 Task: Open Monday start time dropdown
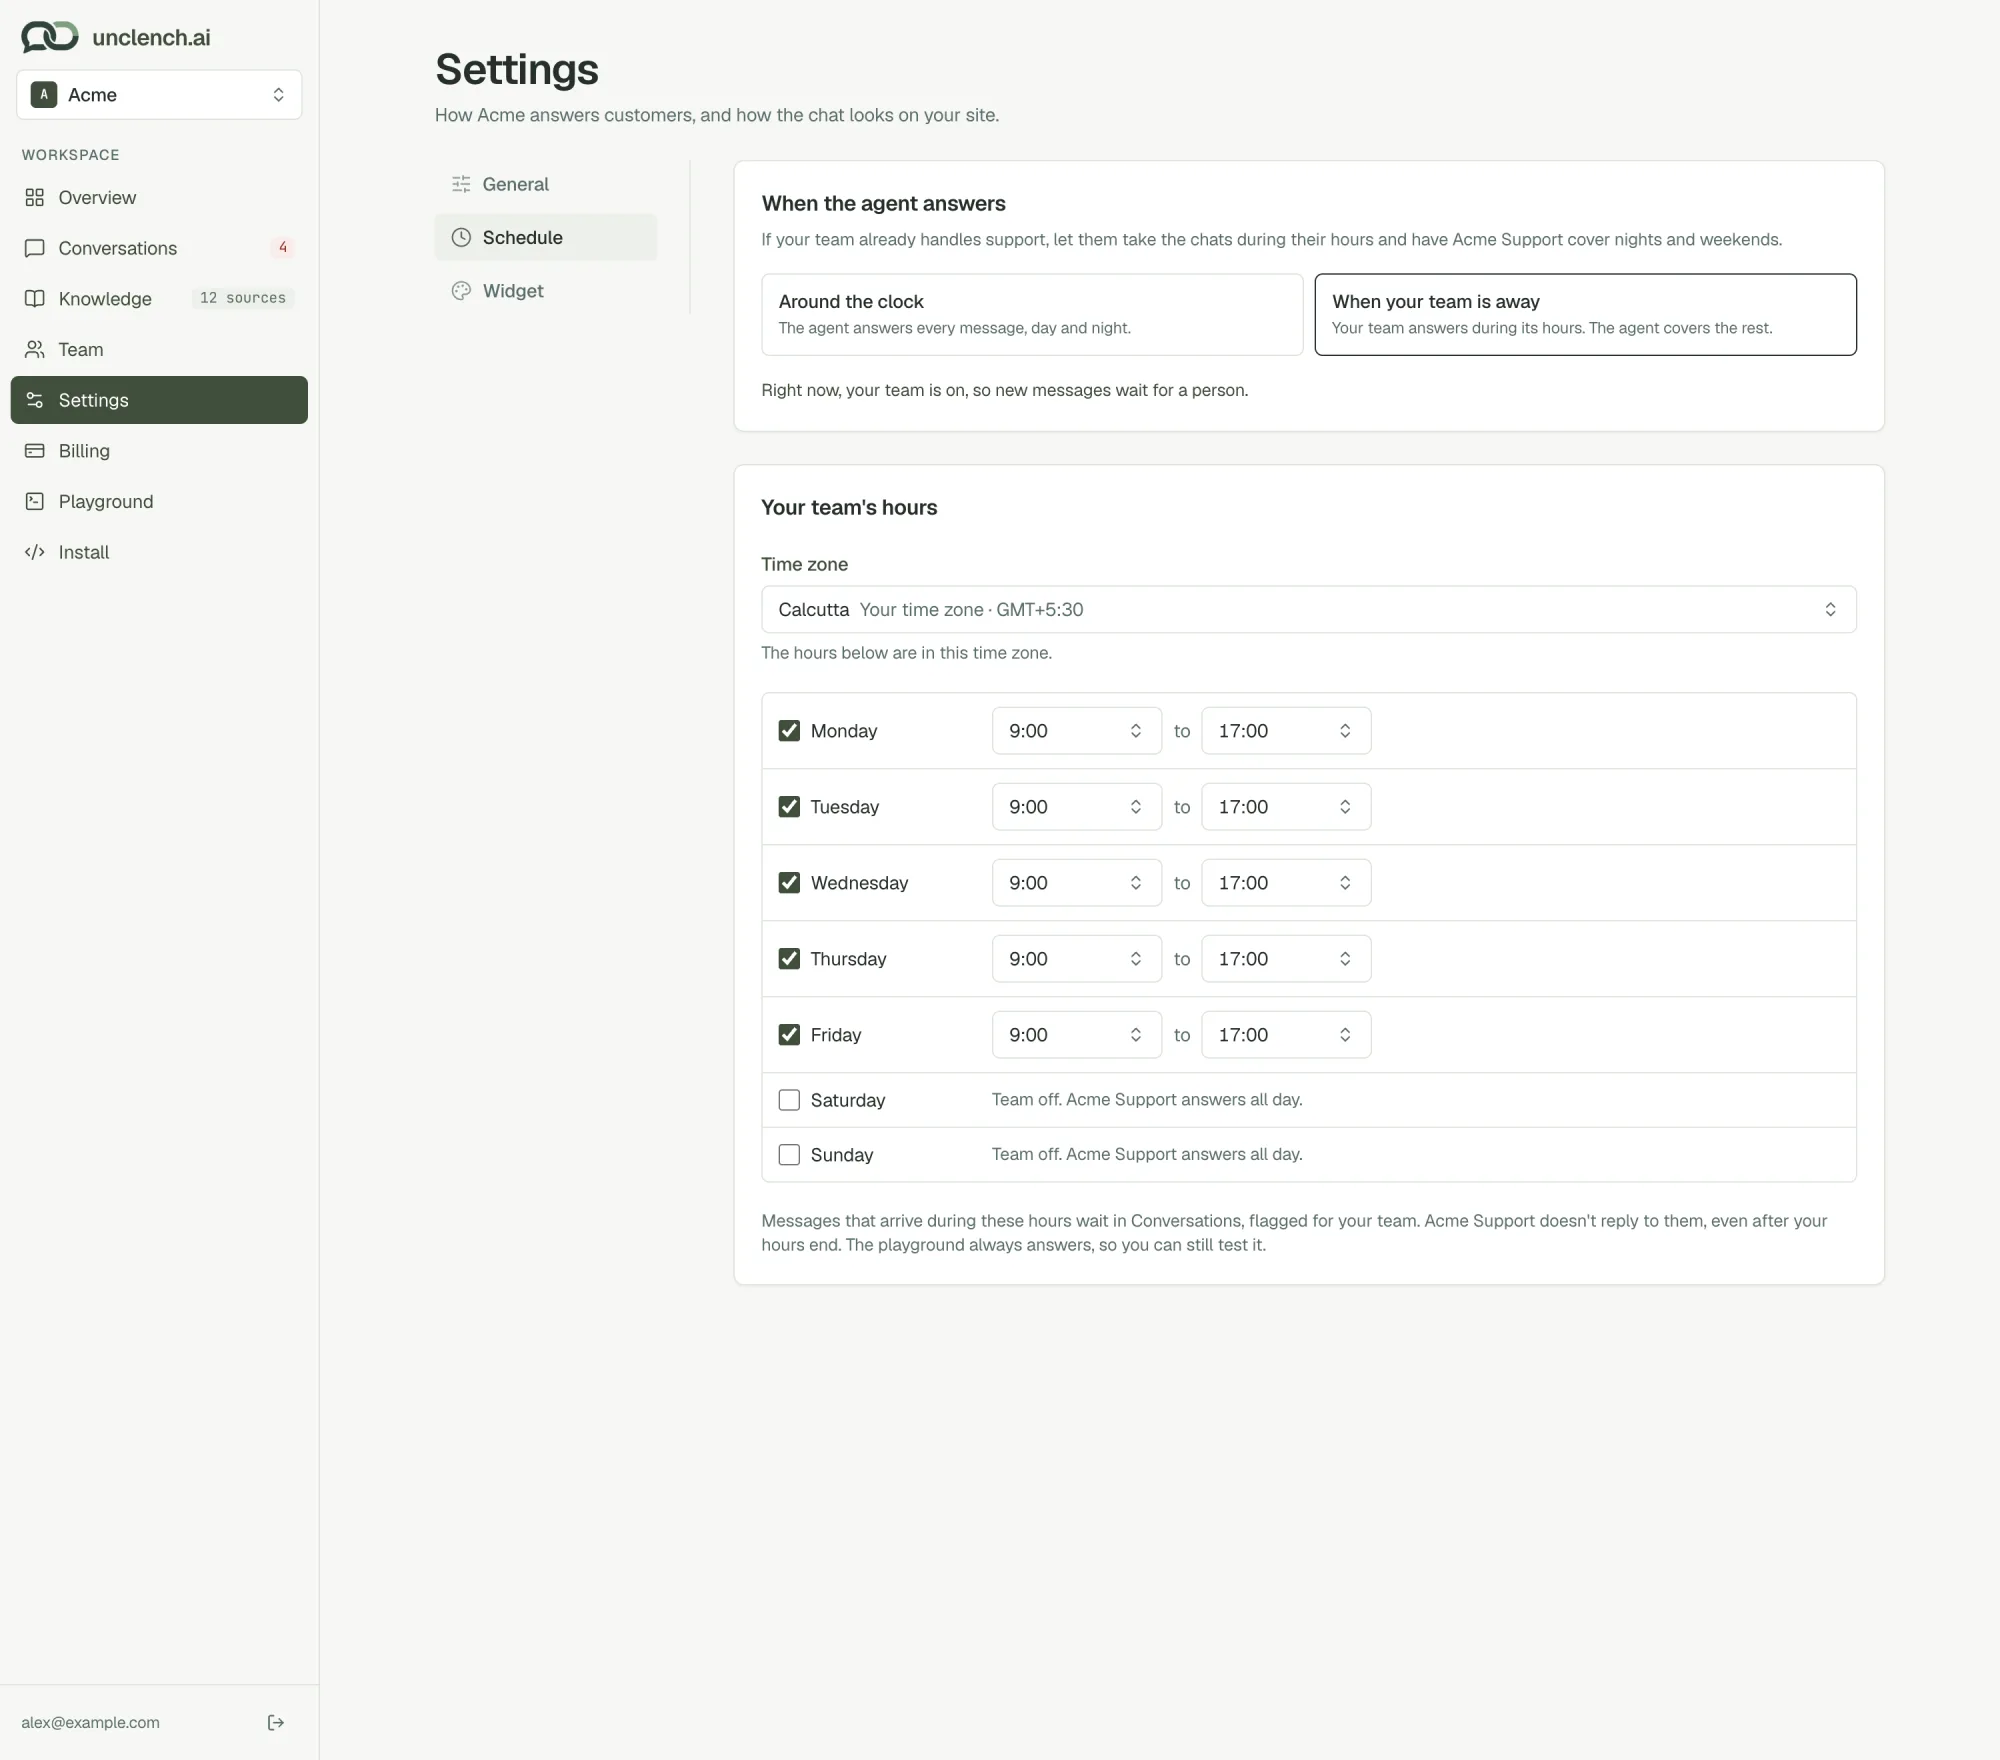pyautogui.click(x=1076, y=730)
